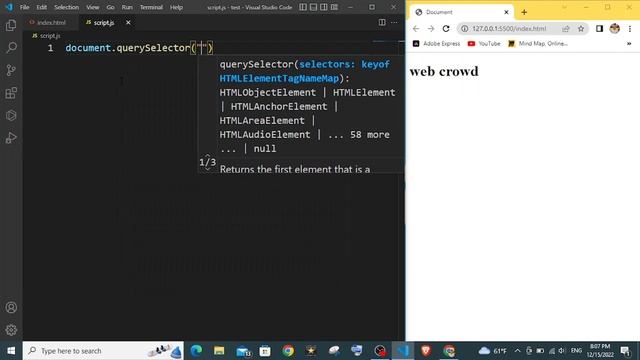This screenshot has width=640, height=360.
Task: Customize layout from title bar icon
Action: 334,7
